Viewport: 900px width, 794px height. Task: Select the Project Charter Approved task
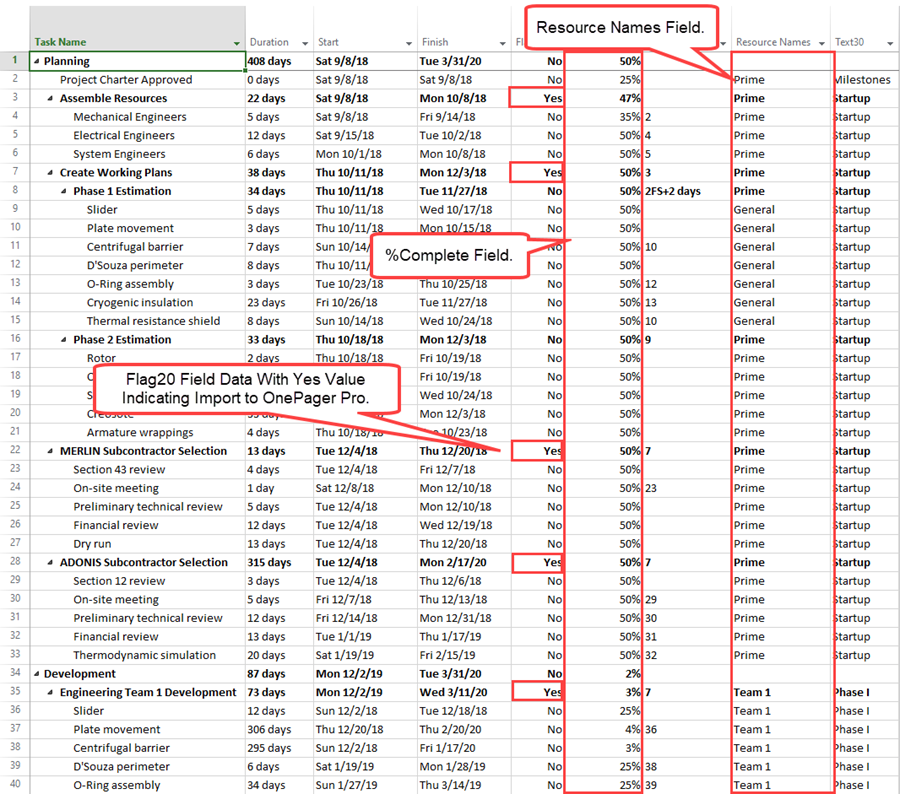125,80
